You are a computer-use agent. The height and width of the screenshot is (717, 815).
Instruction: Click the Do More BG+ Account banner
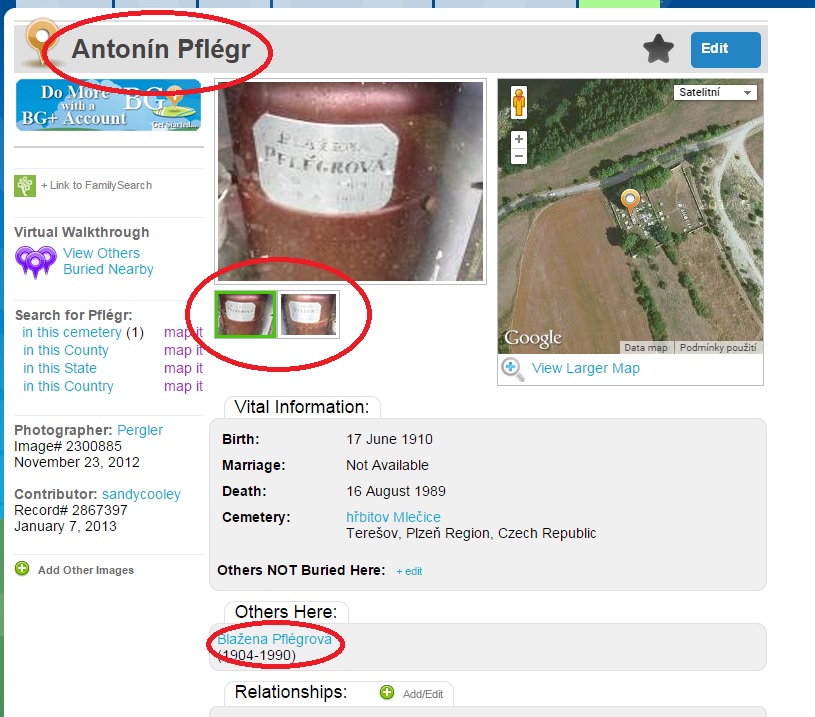click(x=109, y=105)
